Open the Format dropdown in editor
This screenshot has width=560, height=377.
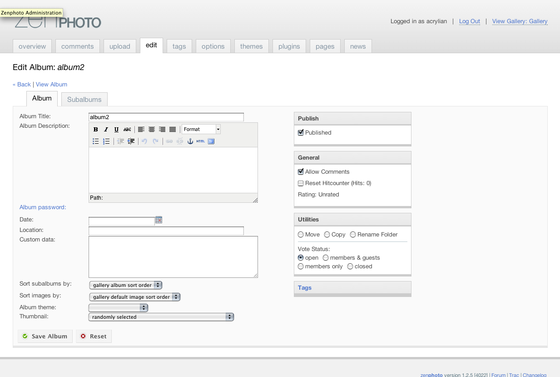click(x=201, y=129)
